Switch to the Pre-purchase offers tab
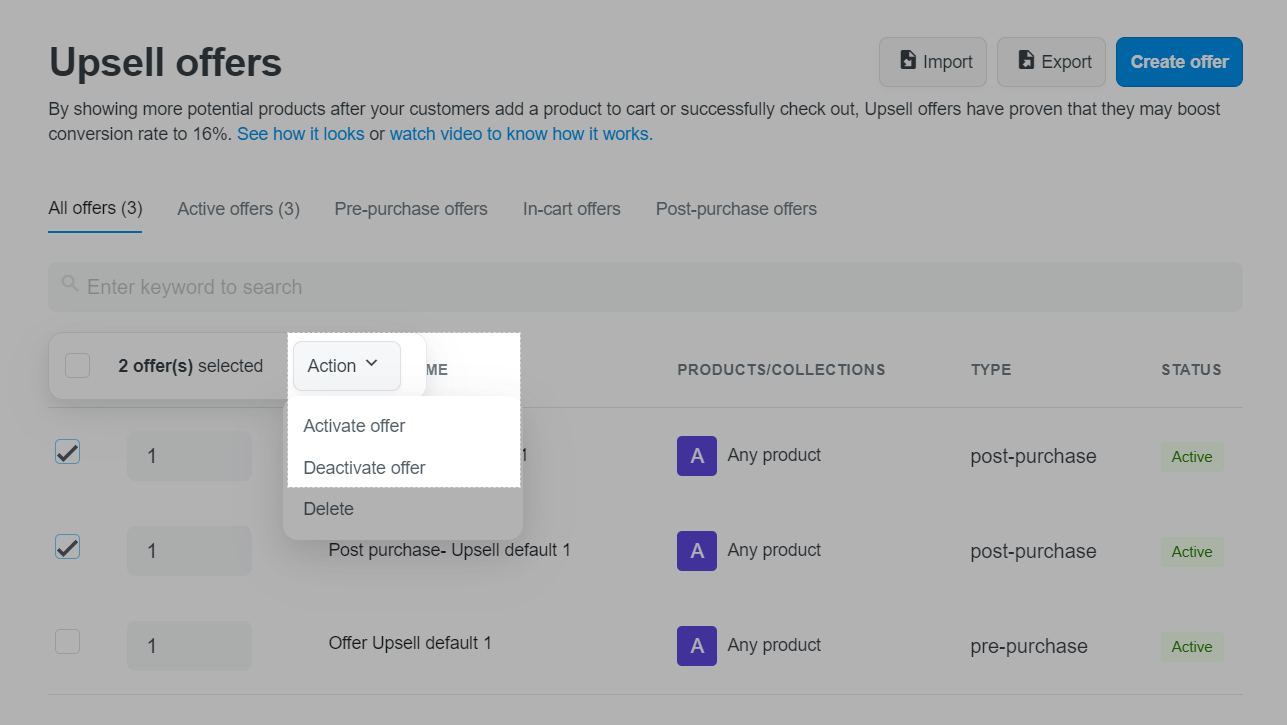Image resolution: width=1287 pixels, height=725 pixels. pyautogui.click(x=411, y=209)
